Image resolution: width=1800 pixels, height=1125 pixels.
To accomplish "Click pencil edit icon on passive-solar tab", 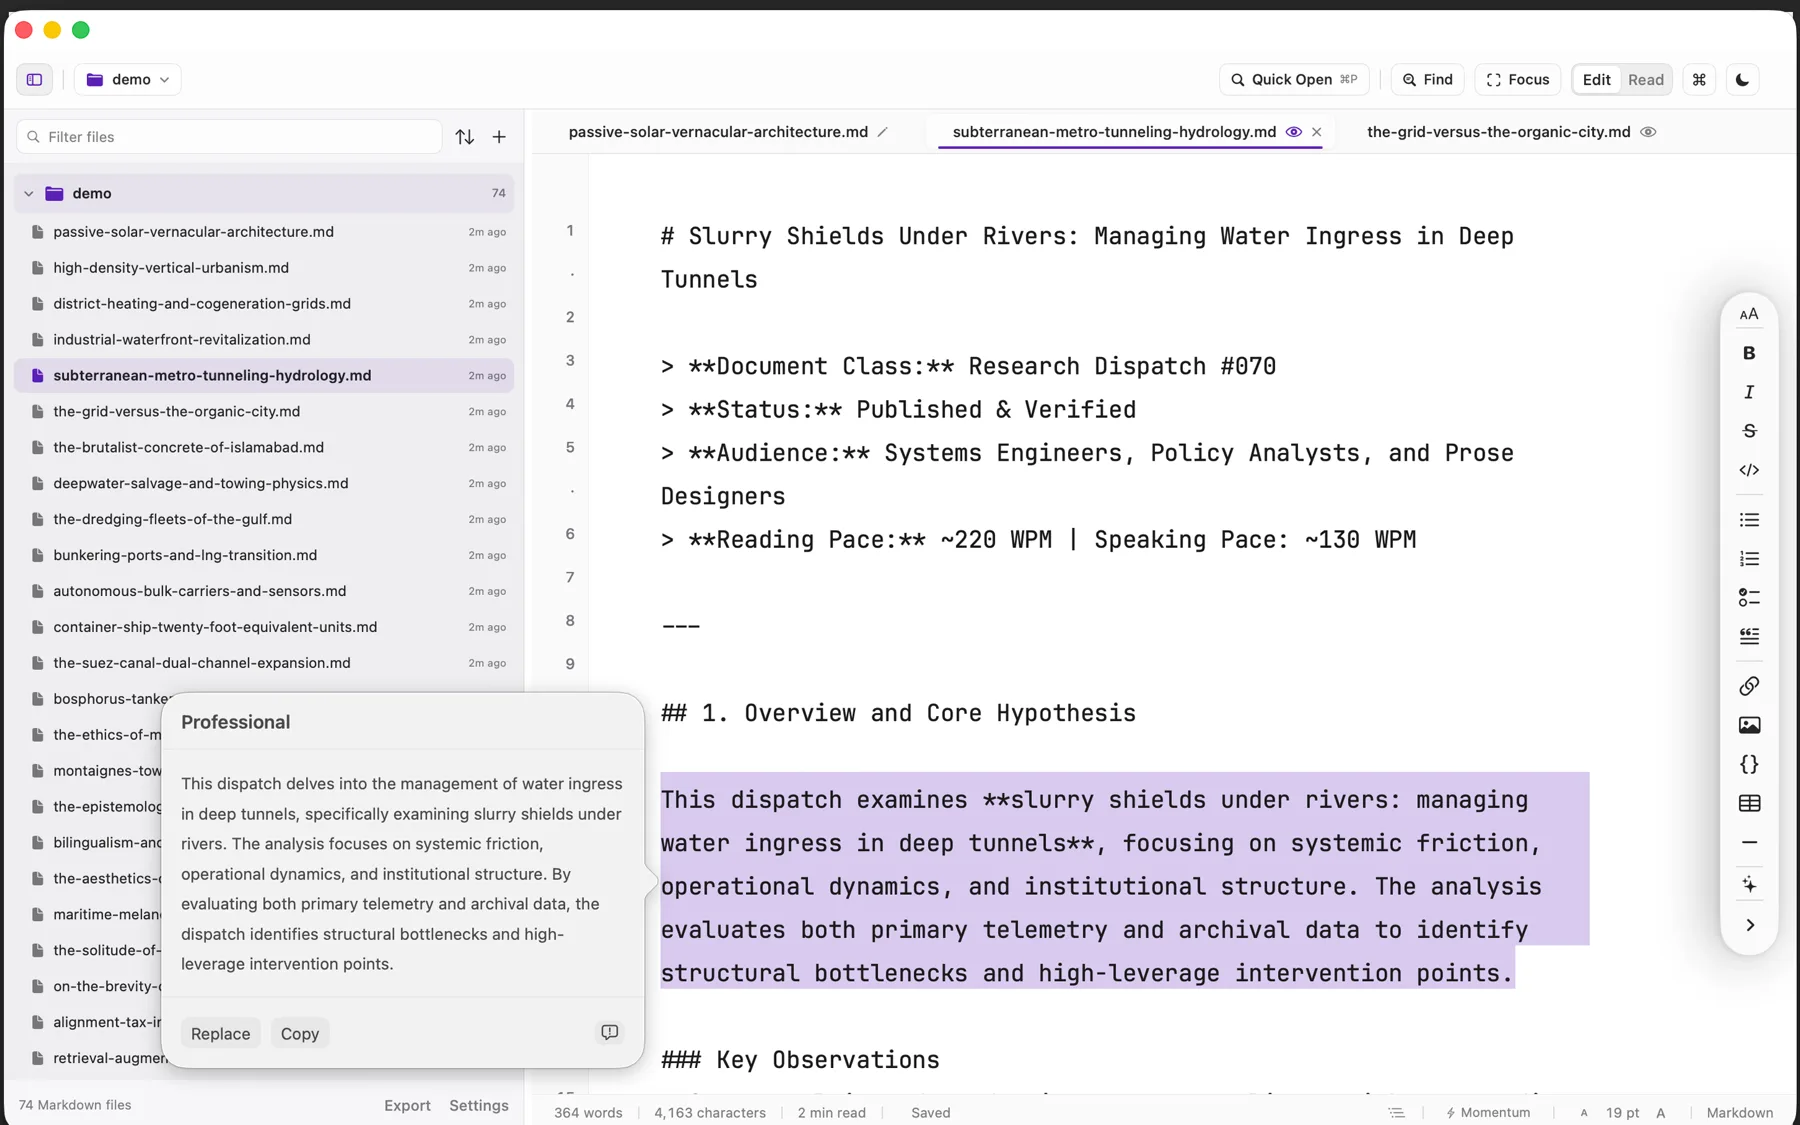I will tap(882, 132).
